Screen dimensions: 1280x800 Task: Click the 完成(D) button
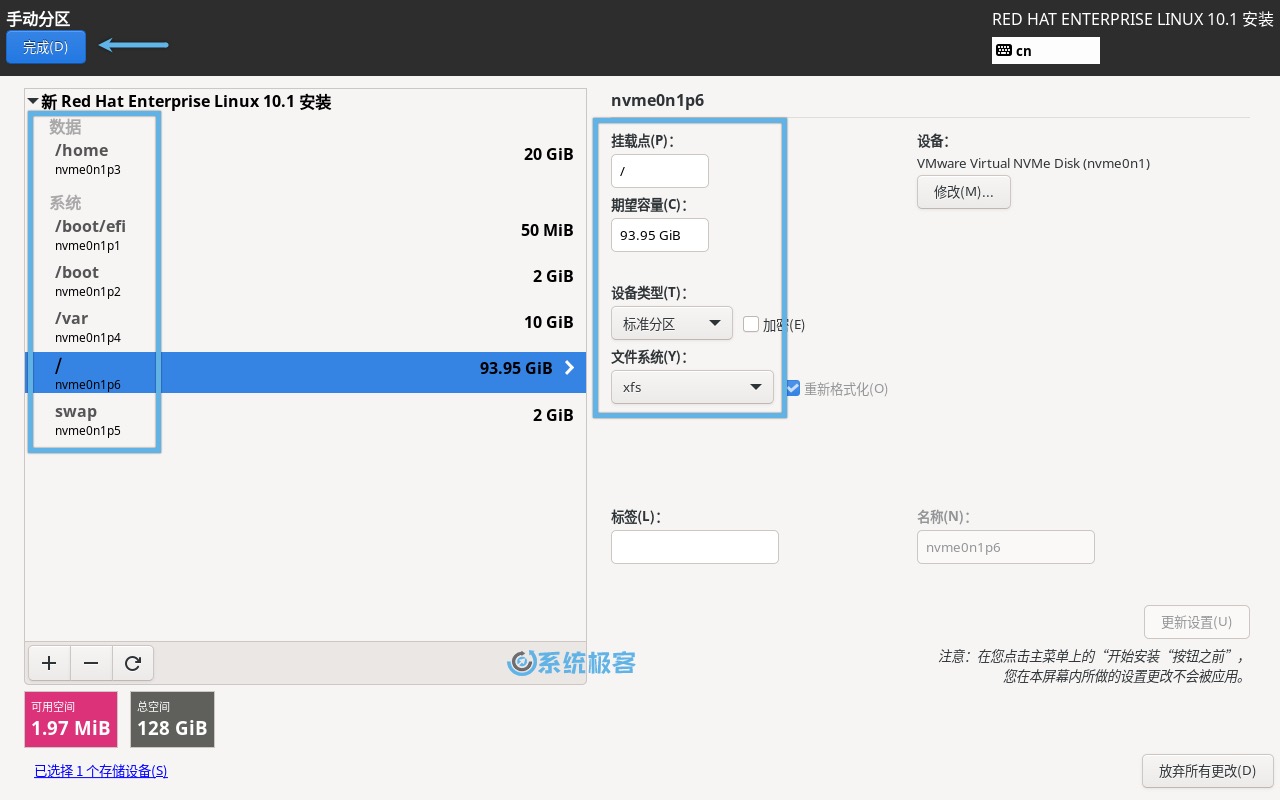tap(46, 47)
